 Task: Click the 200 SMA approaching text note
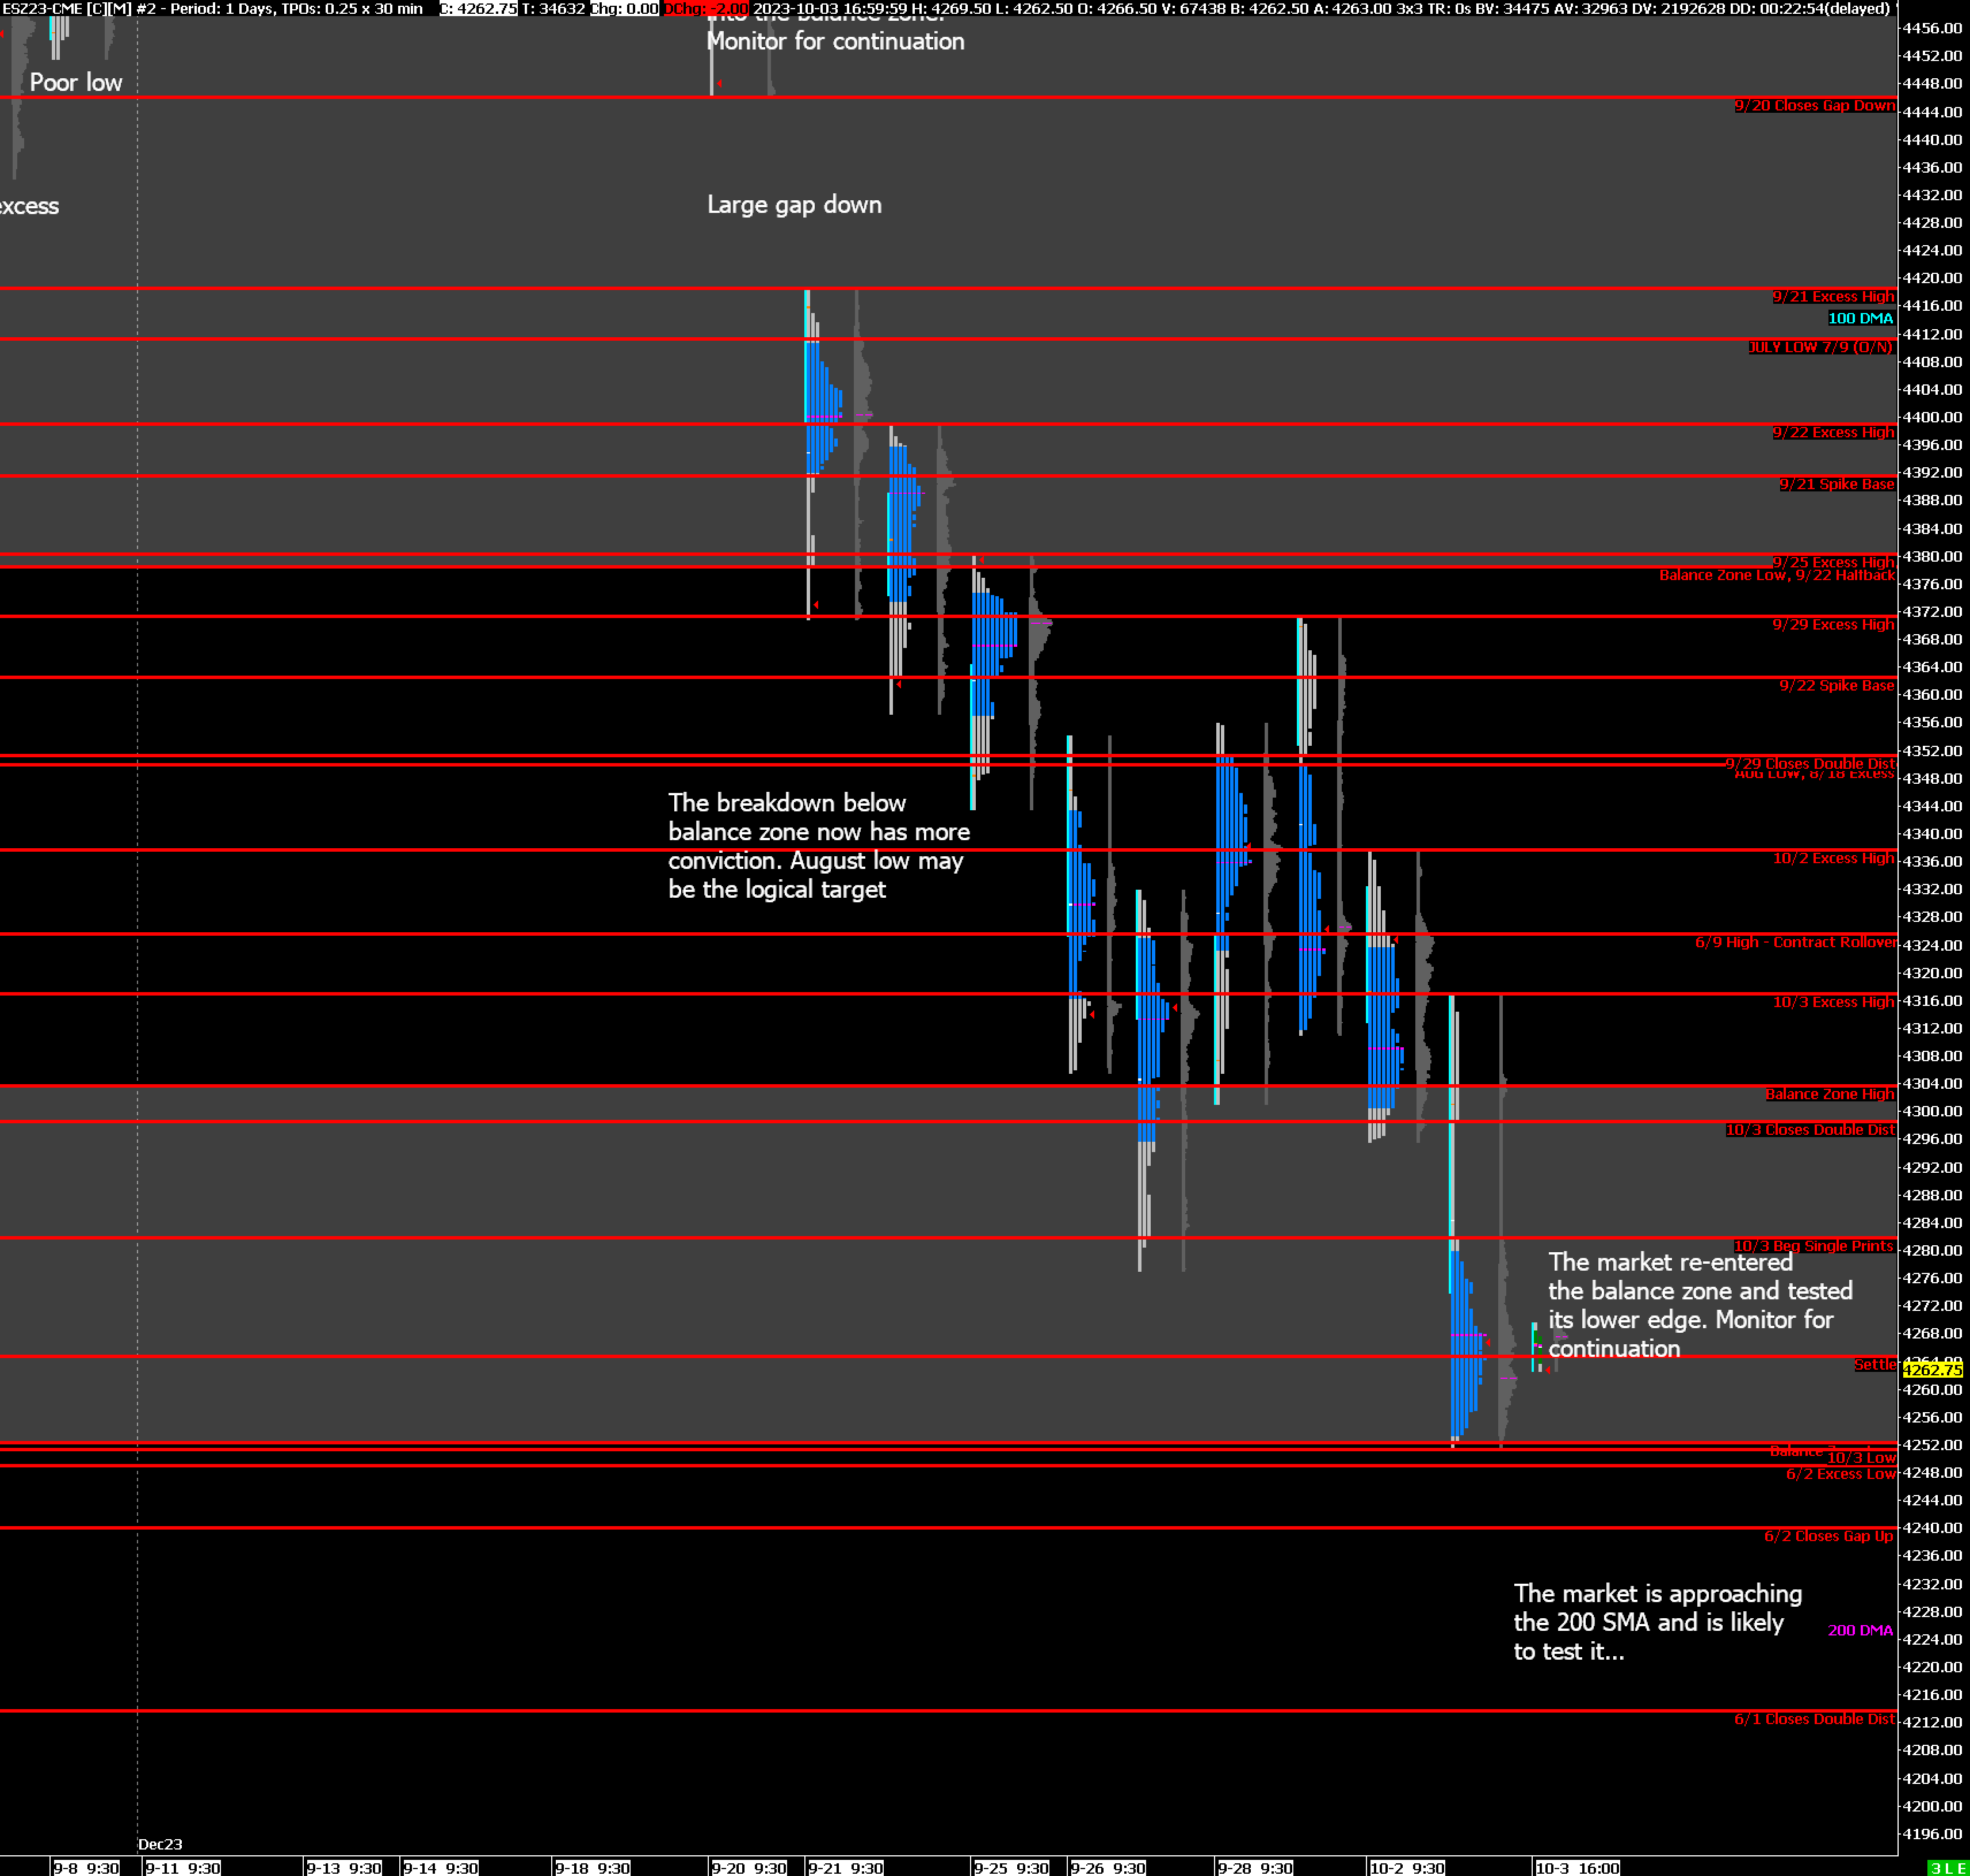click(1657, 1622)
